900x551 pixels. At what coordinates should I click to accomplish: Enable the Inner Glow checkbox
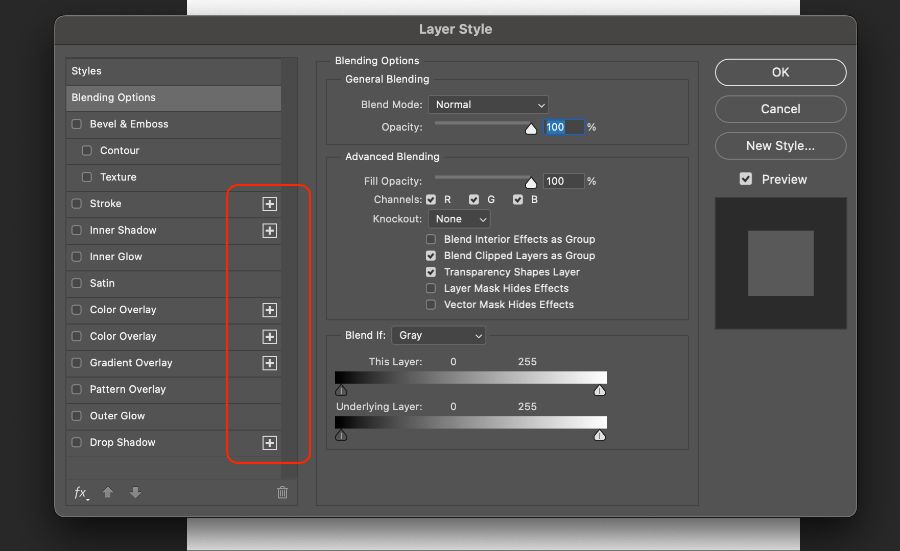(x=76, y=257)
